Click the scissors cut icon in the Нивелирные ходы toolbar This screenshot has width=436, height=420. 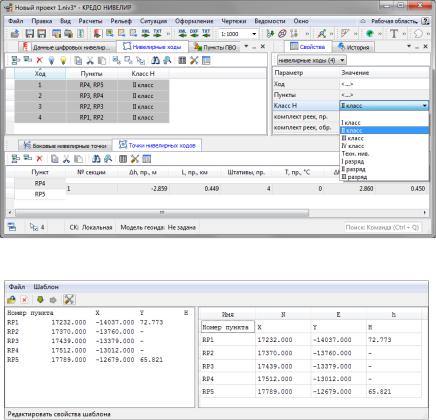pos(90,60)
